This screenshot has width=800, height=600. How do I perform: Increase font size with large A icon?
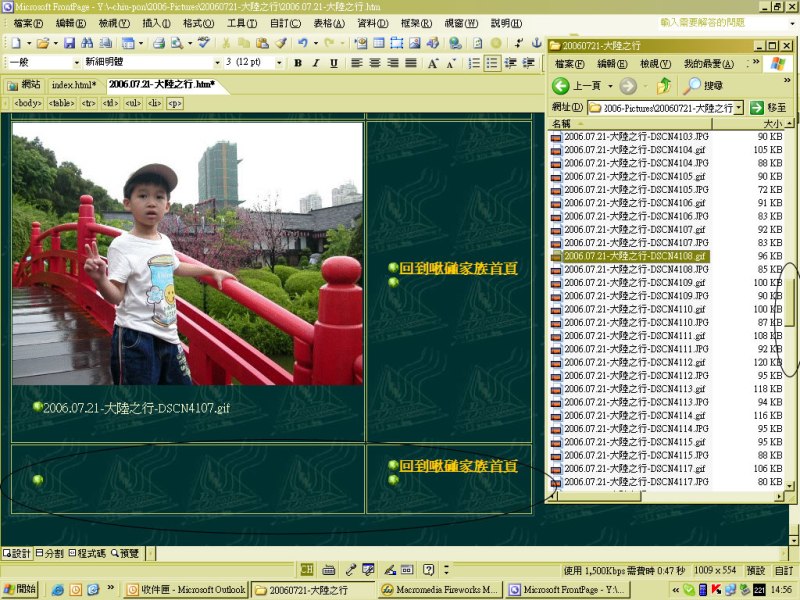pos(433,63)
